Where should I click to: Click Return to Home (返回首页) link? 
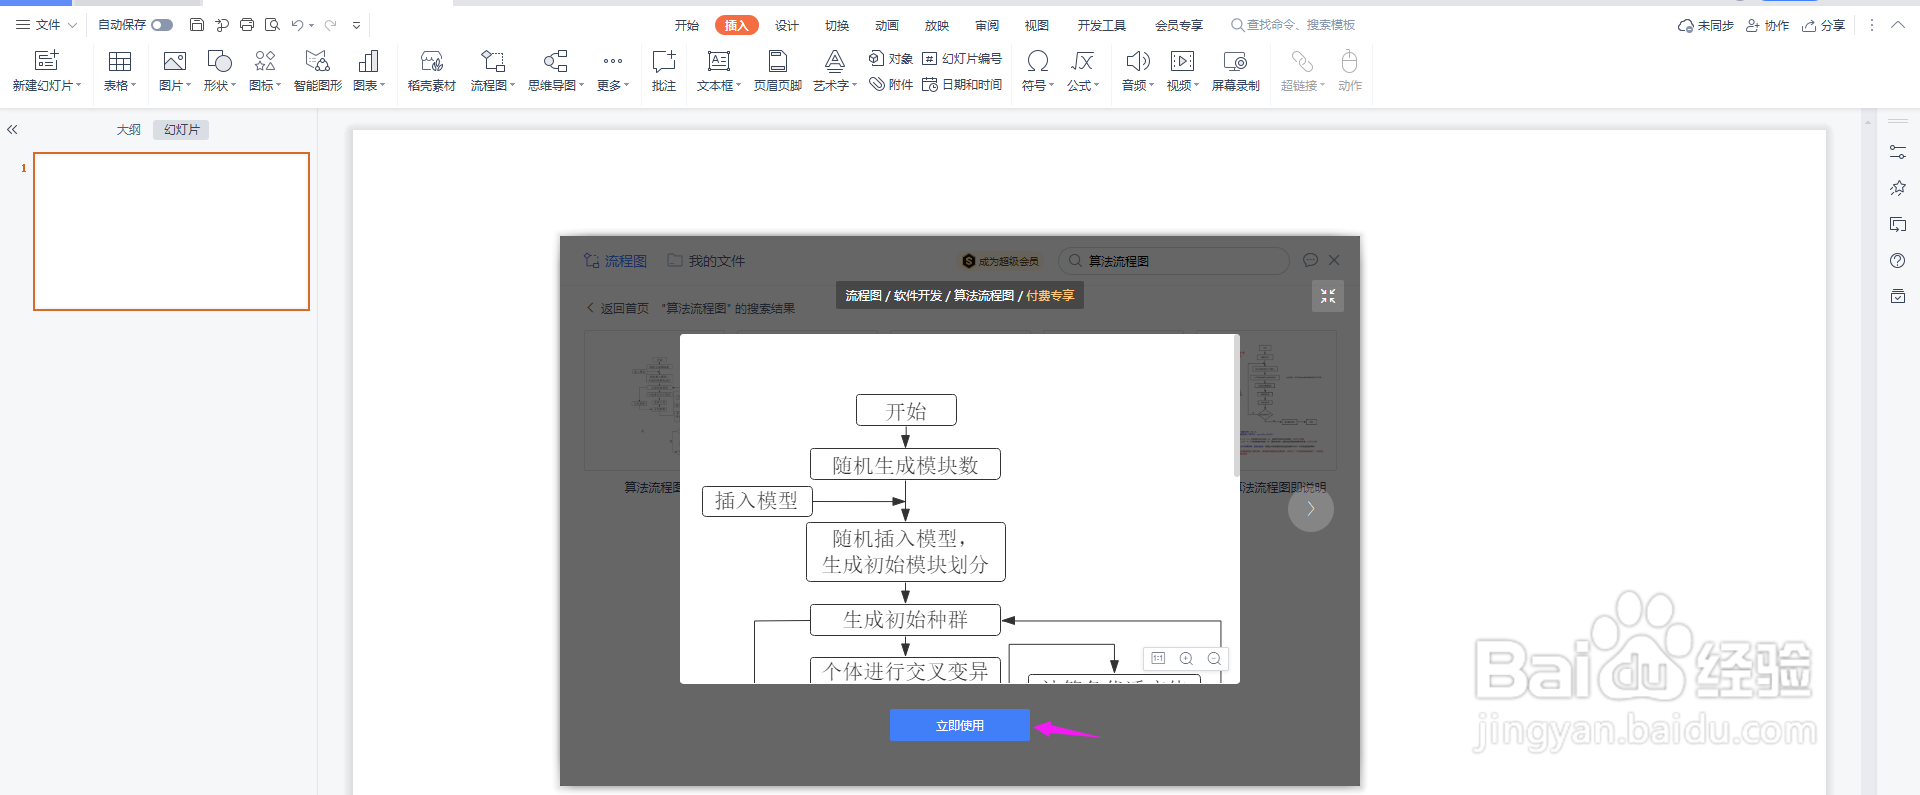point(618,308)
